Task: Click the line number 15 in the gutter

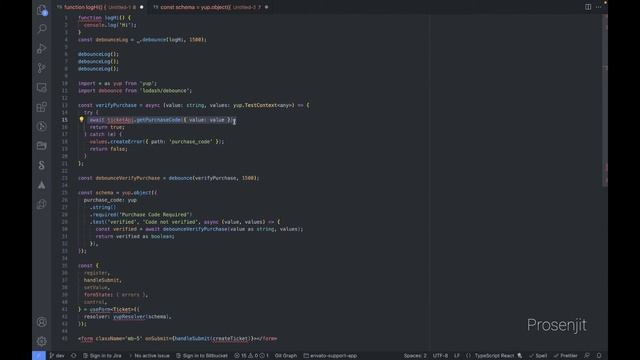Action: click(65, 120)
